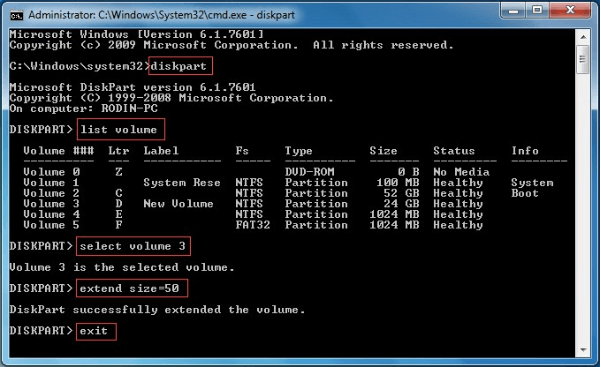601x367 pixels.
Task: Click 'Microsoft Windows [Version 6.1.7601]' line
Action: coord(136,34)
